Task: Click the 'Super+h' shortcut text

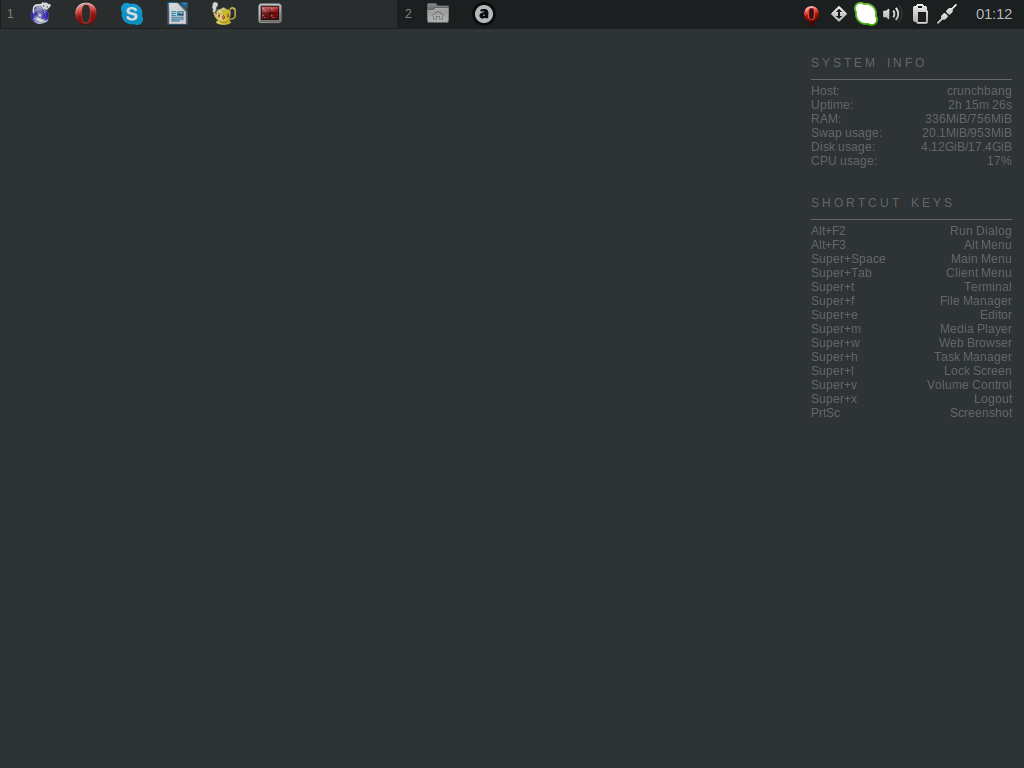Action: coord(834,357)
